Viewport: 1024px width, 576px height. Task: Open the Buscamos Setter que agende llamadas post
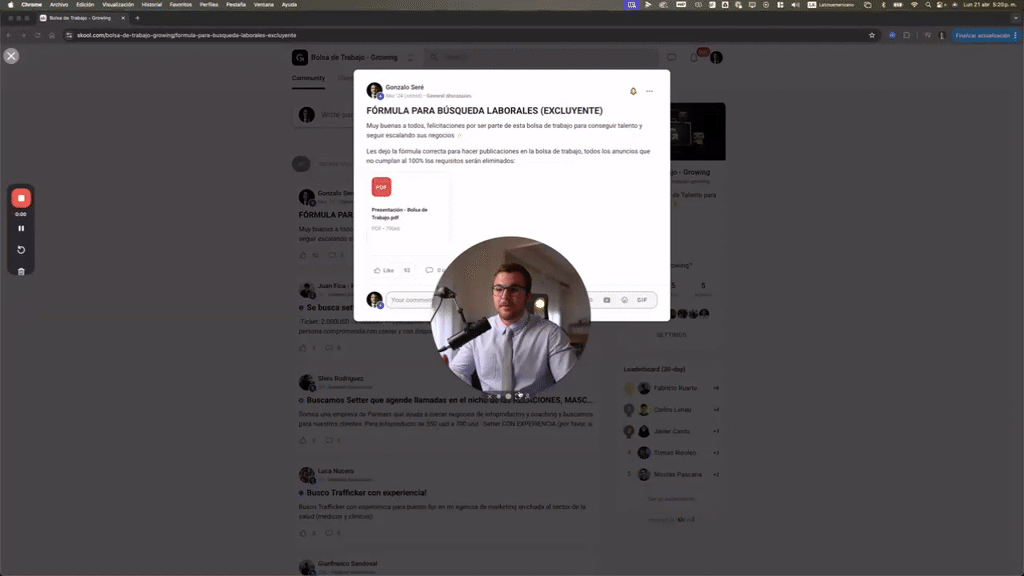coord(449,400)
